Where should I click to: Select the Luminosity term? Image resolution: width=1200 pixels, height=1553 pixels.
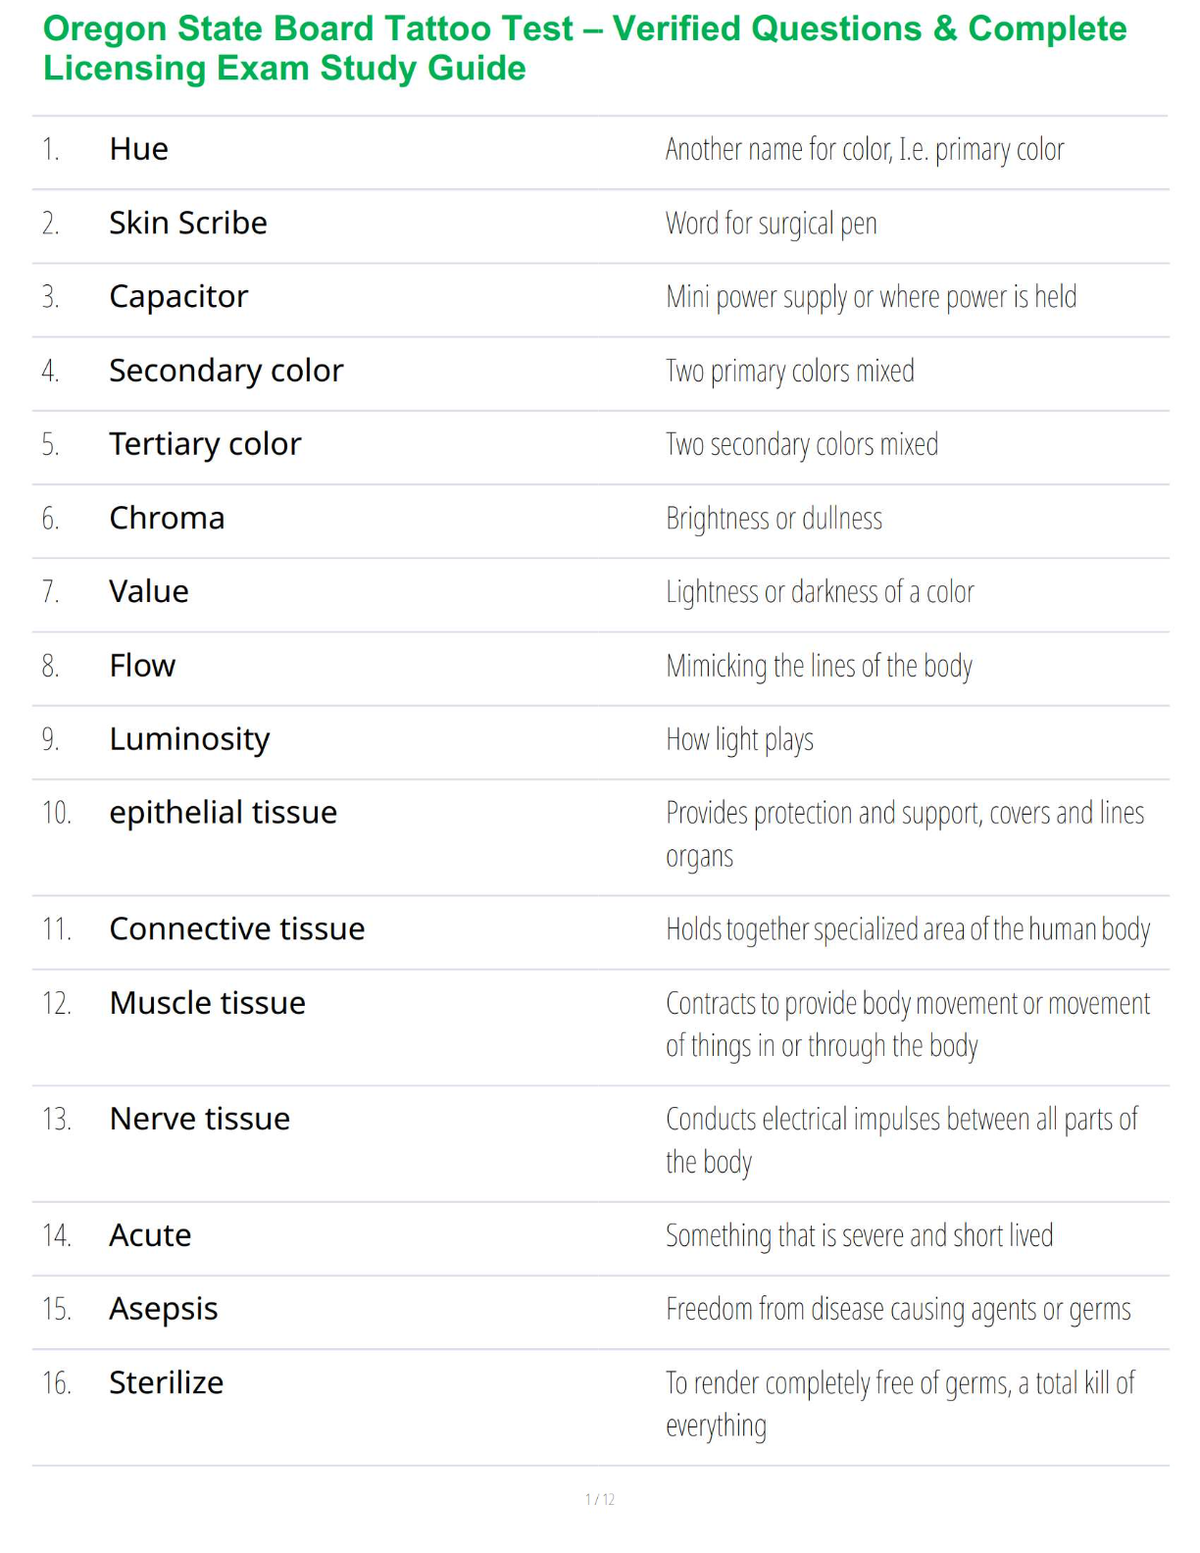click(x=189, y=740)
